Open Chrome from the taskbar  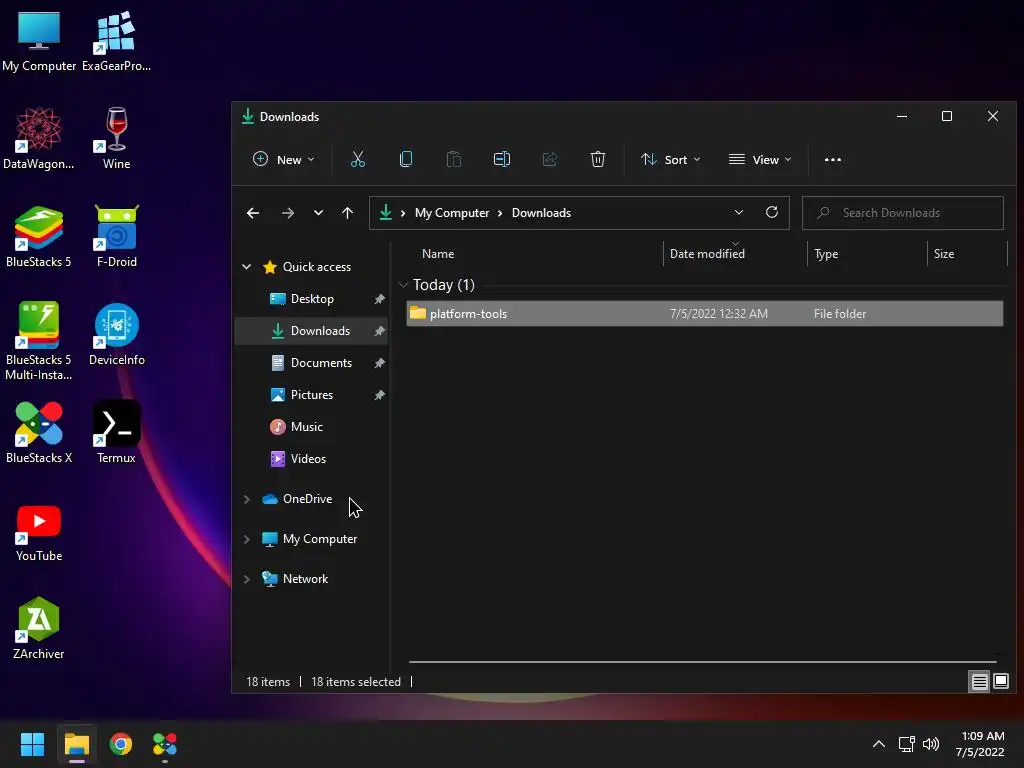121,744
